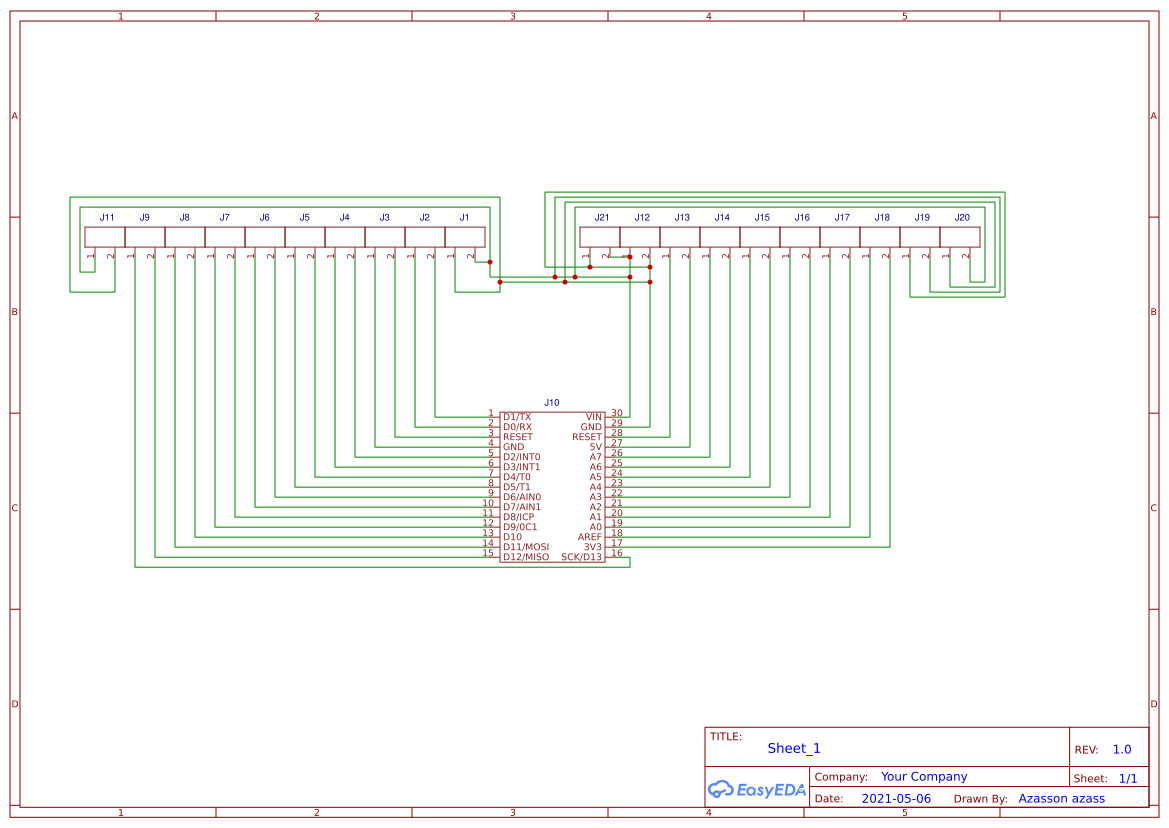Click the connector label J16

pyautogui.click(x=800, y=216)
